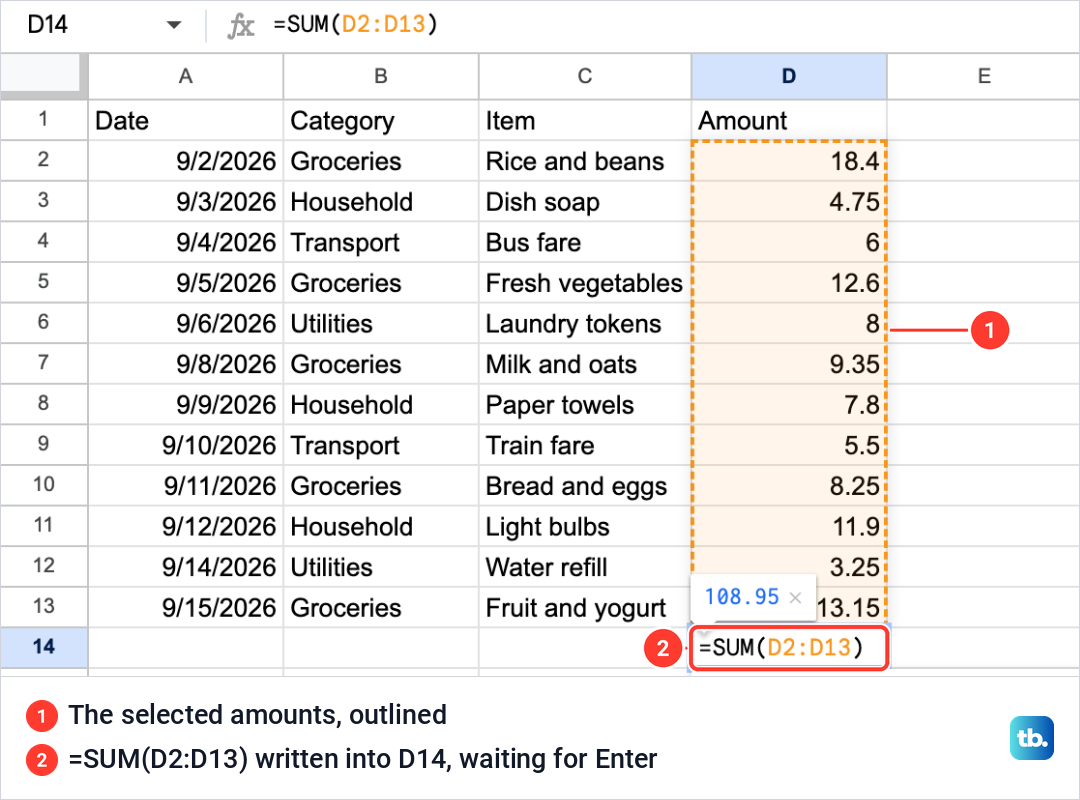Click date cell 9/4/2026

(x=185, y=243)
